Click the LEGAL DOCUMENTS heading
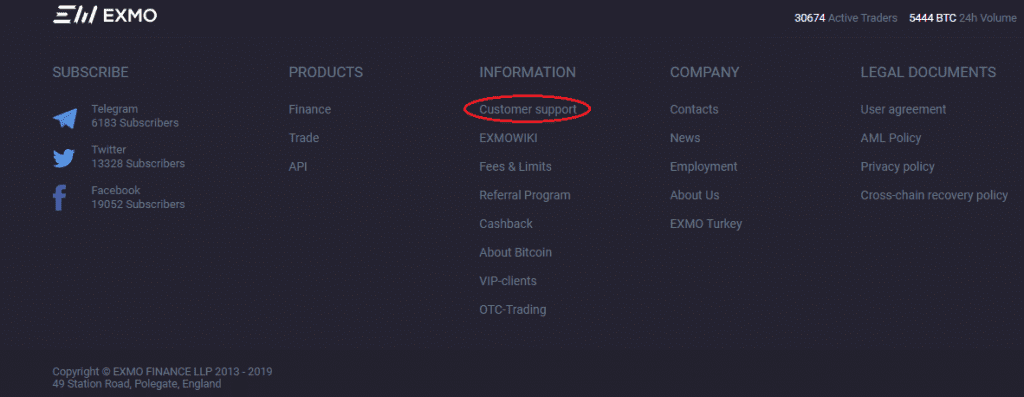The height and width of the screenshot is (397, 1024). pyautogui.click(x=928, y=72)
